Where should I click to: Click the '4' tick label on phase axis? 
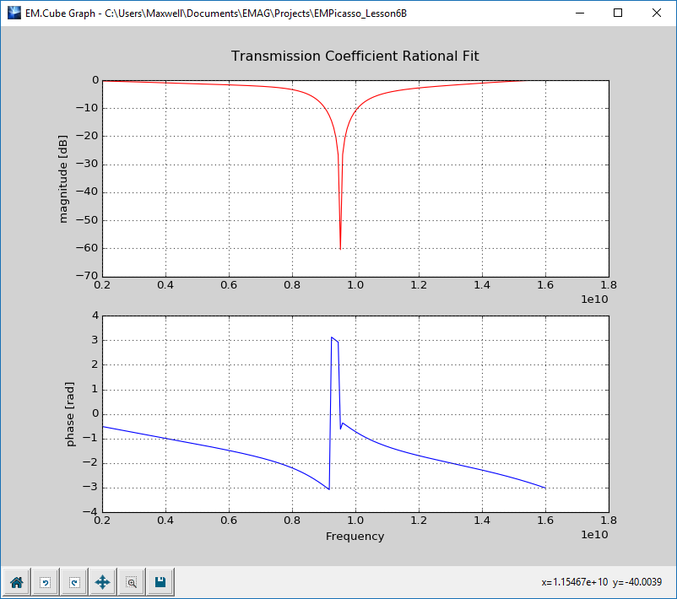95,316
